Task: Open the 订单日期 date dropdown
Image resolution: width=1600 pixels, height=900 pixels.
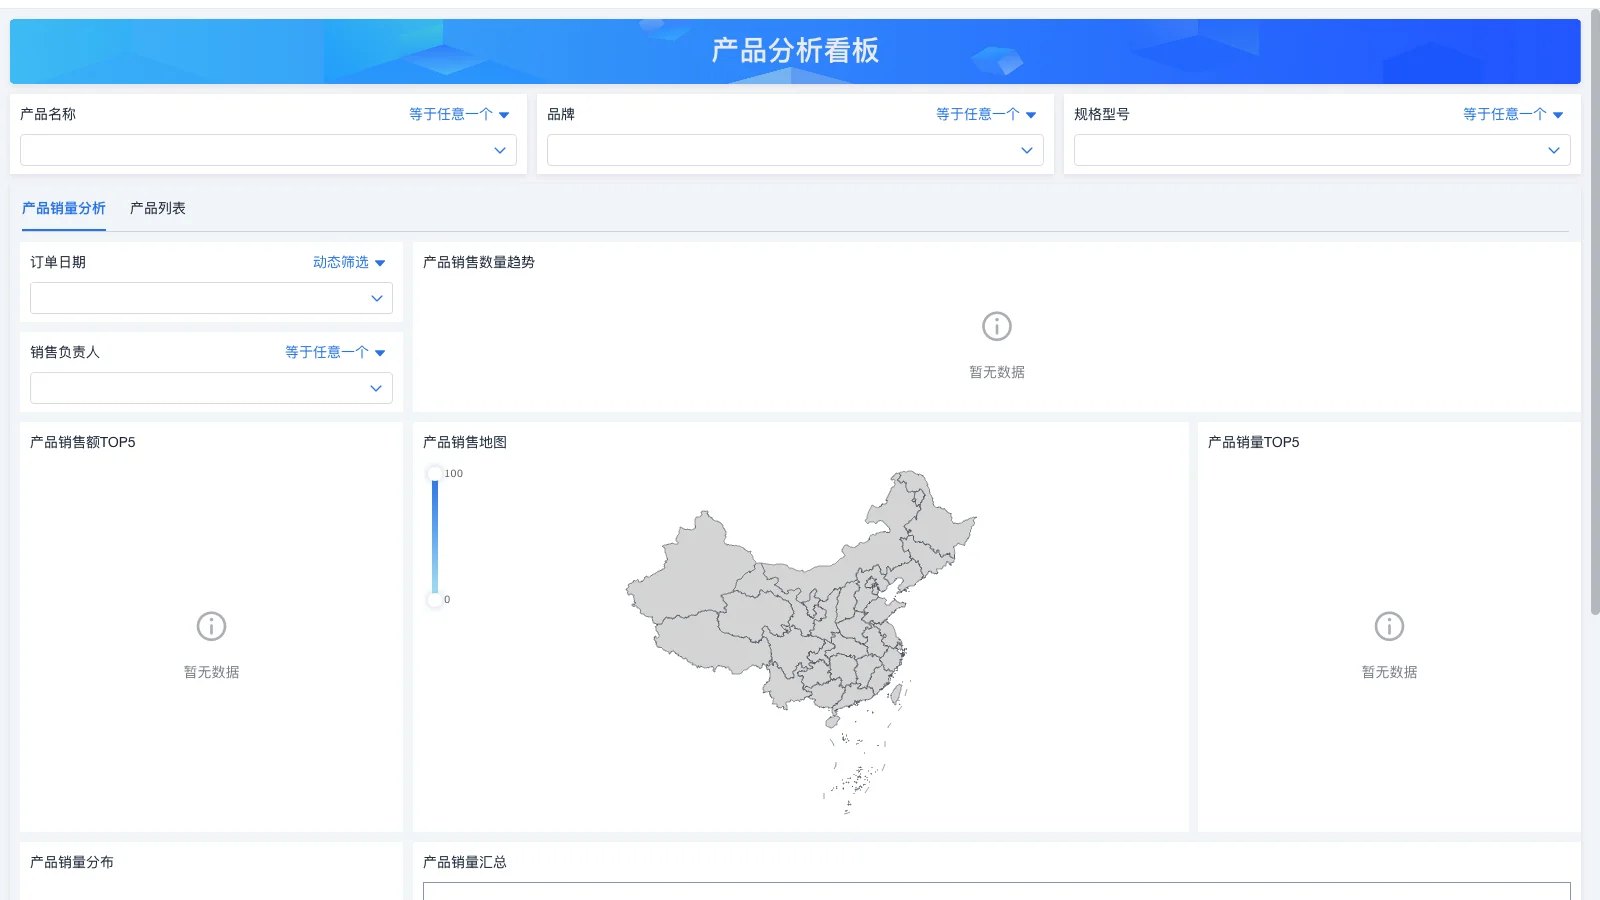Action: coord(210,297)
